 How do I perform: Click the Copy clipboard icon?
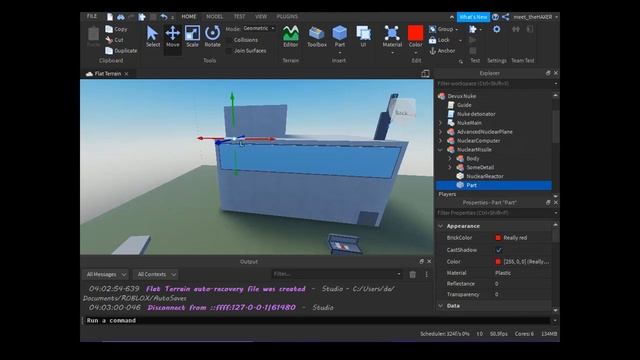109,29
